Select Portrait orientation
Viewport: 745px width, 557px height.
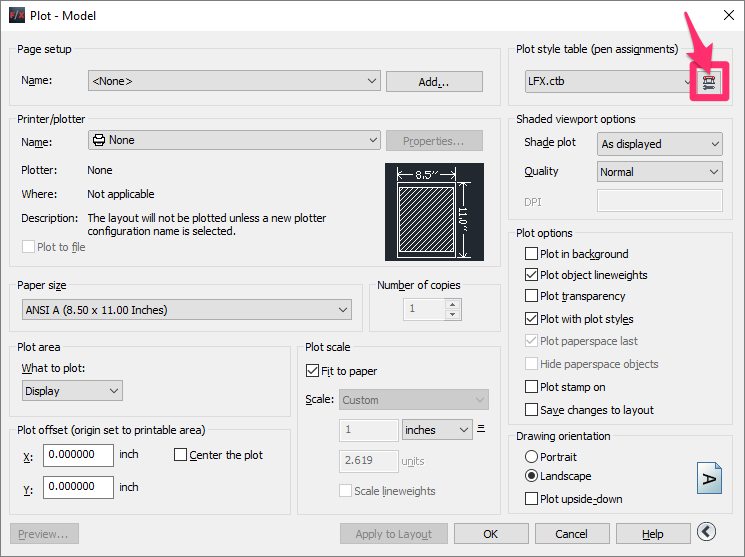[531, 457]
